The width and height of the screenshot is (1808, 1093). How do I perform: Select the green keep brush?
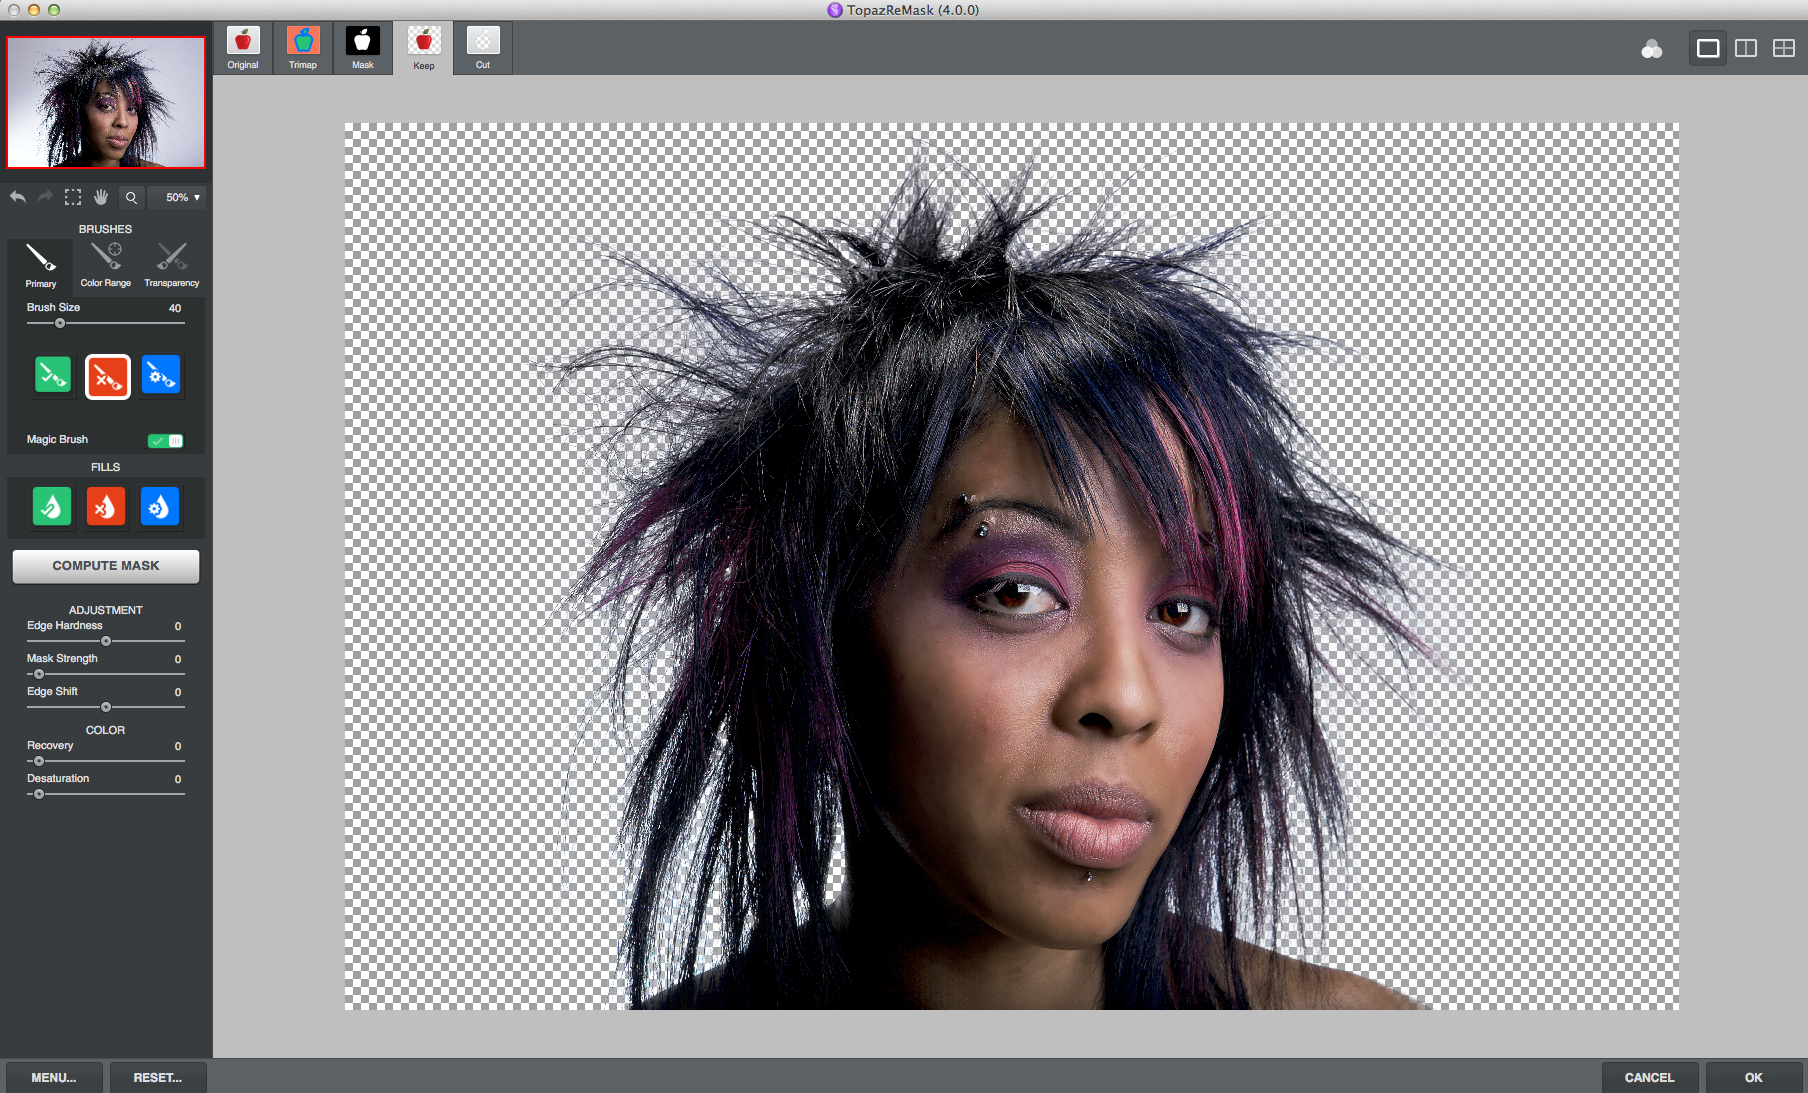click(x=53, y=376)
